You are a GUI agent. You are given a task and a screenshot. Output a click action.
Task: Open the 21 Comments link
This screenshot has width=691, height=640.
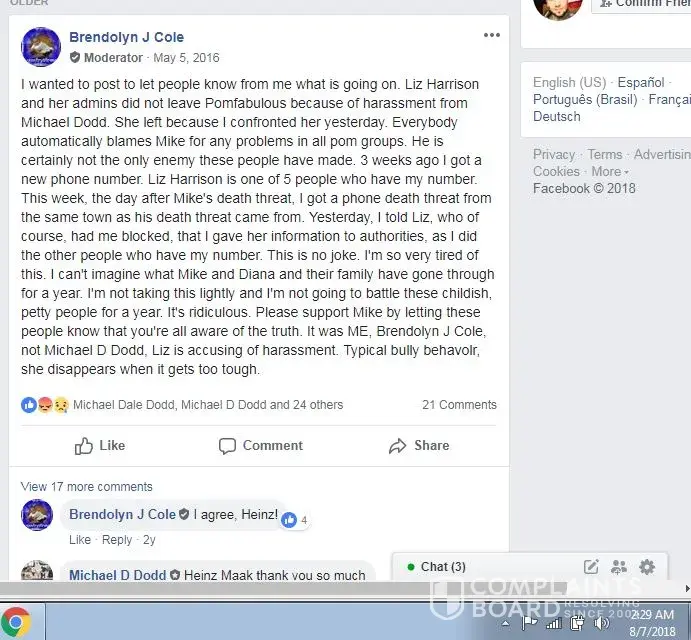(459, 405)
